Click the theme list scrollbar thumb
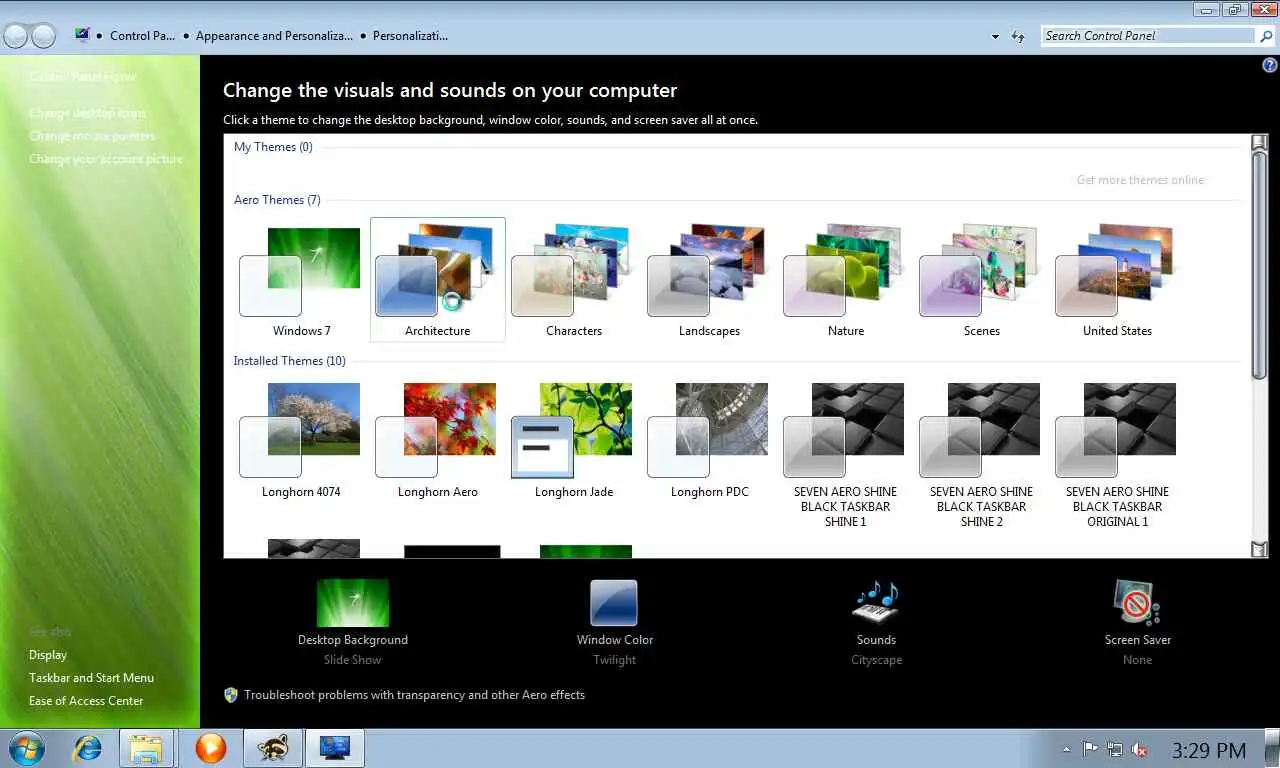 pyautogui.click(x=1260, y=264)
